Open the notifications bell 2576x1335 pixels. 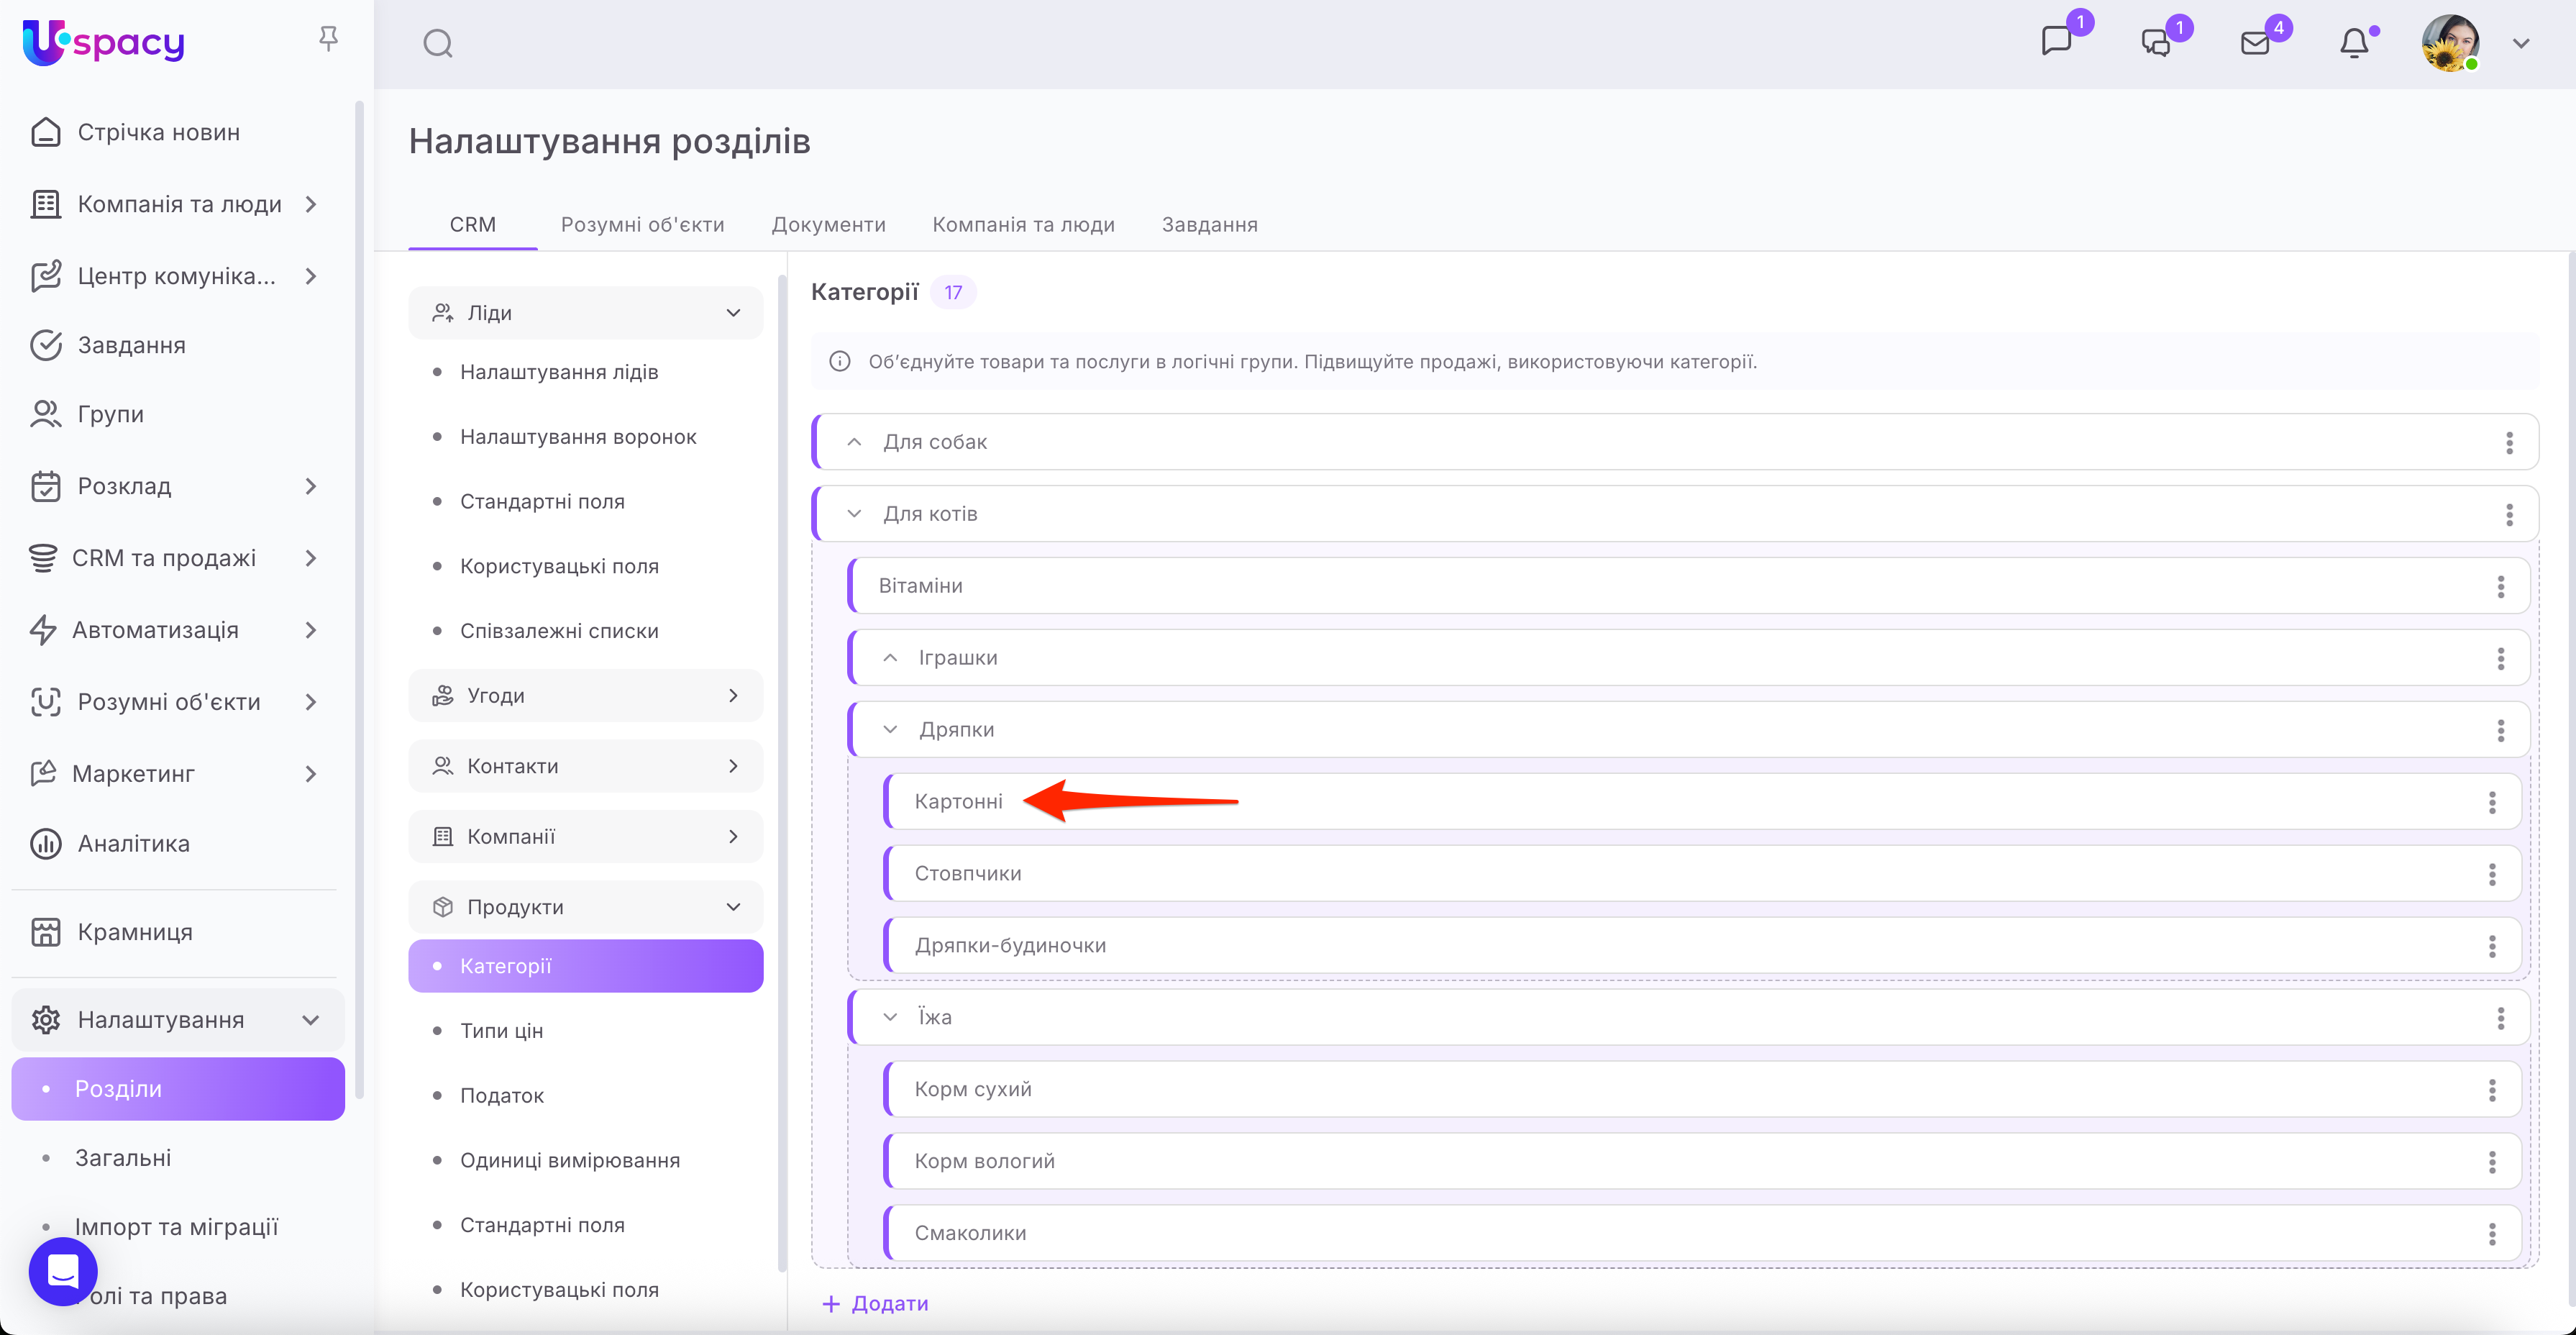2354,43
